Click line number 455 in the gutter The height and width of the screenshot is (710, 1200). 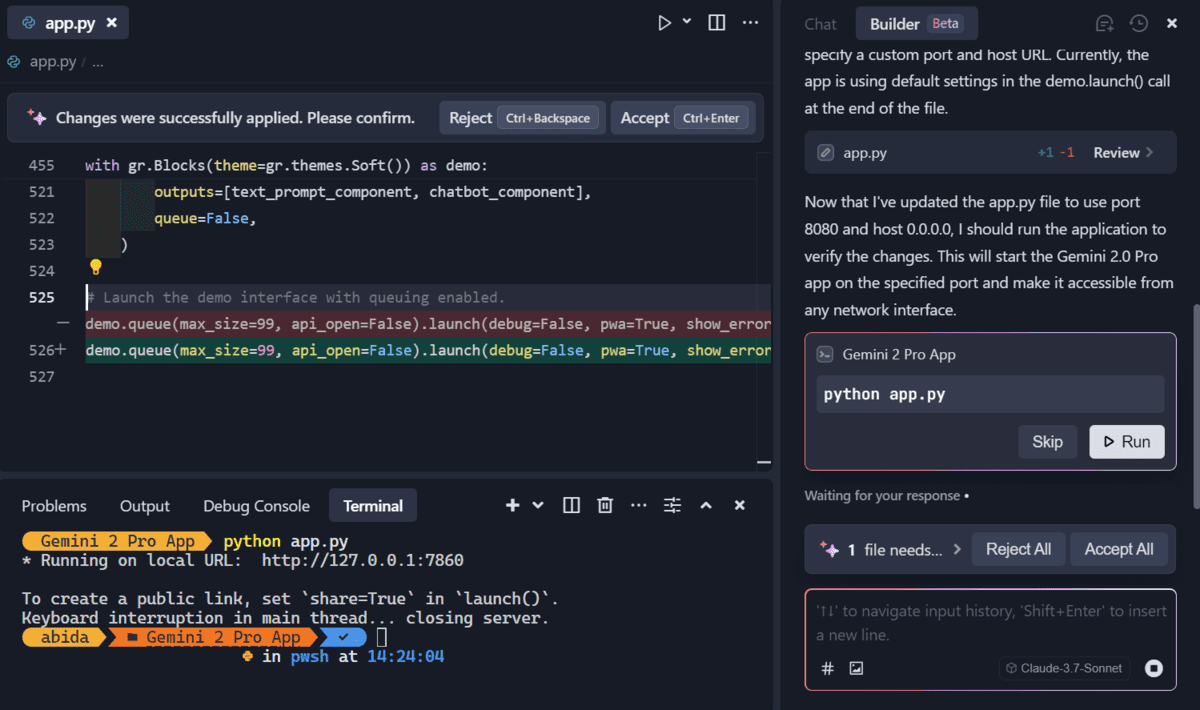(42, 165)
